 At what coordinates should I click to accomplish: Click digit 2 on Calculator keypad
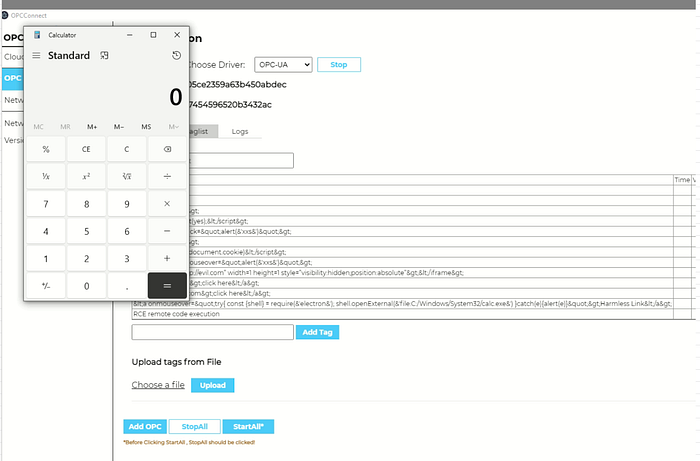point(86,258)
